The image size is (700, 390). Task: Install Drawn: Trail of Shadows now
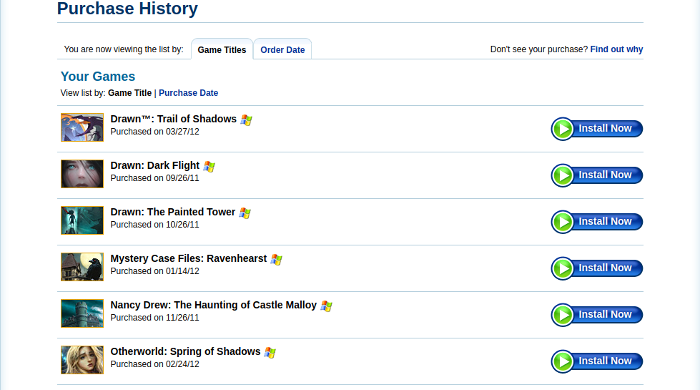pyautogui.click(x=597, y=129)
